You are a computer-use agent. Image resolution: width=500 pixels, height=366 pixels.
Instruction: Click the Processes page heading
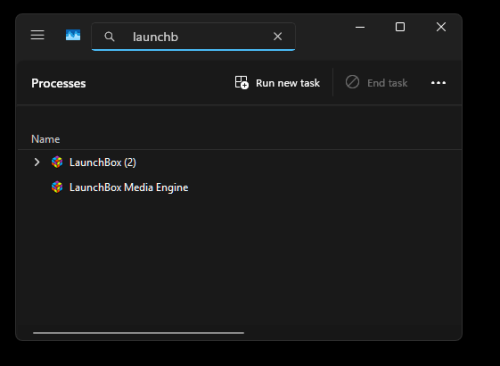point(59,83)
